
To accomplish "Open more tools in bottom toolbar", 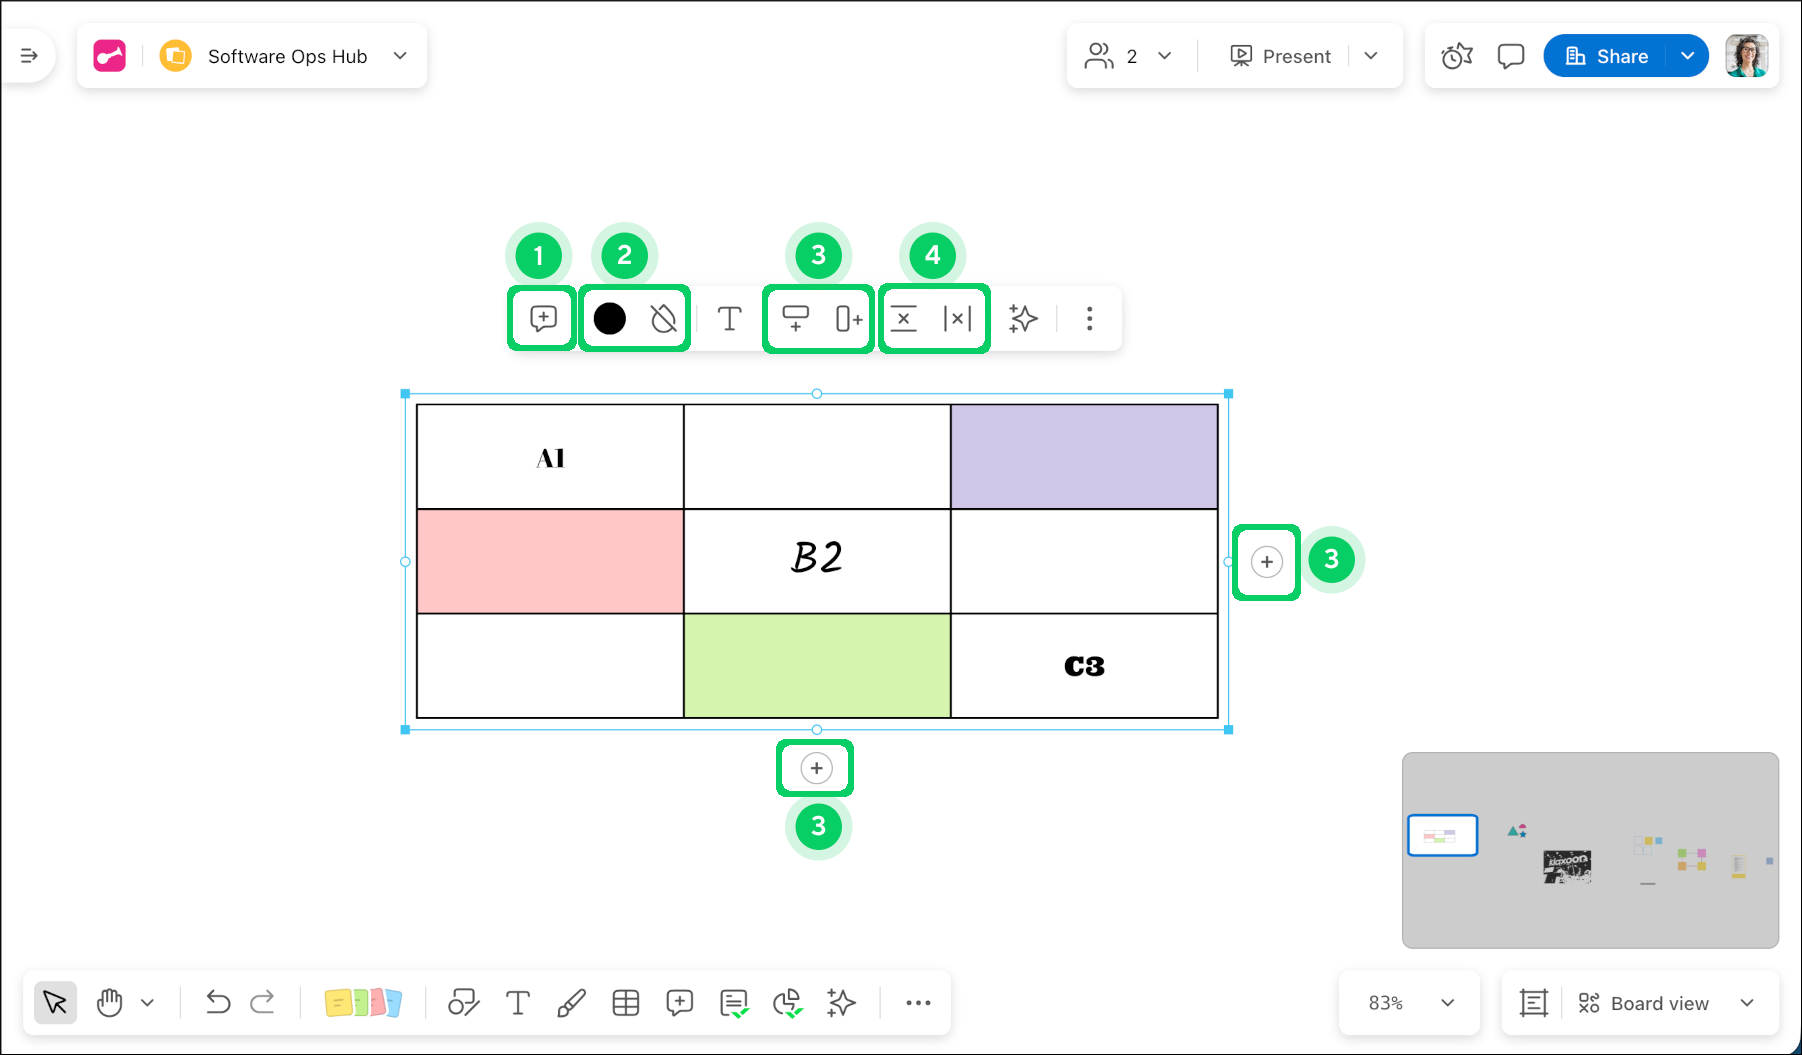I will pos(917,1002).
